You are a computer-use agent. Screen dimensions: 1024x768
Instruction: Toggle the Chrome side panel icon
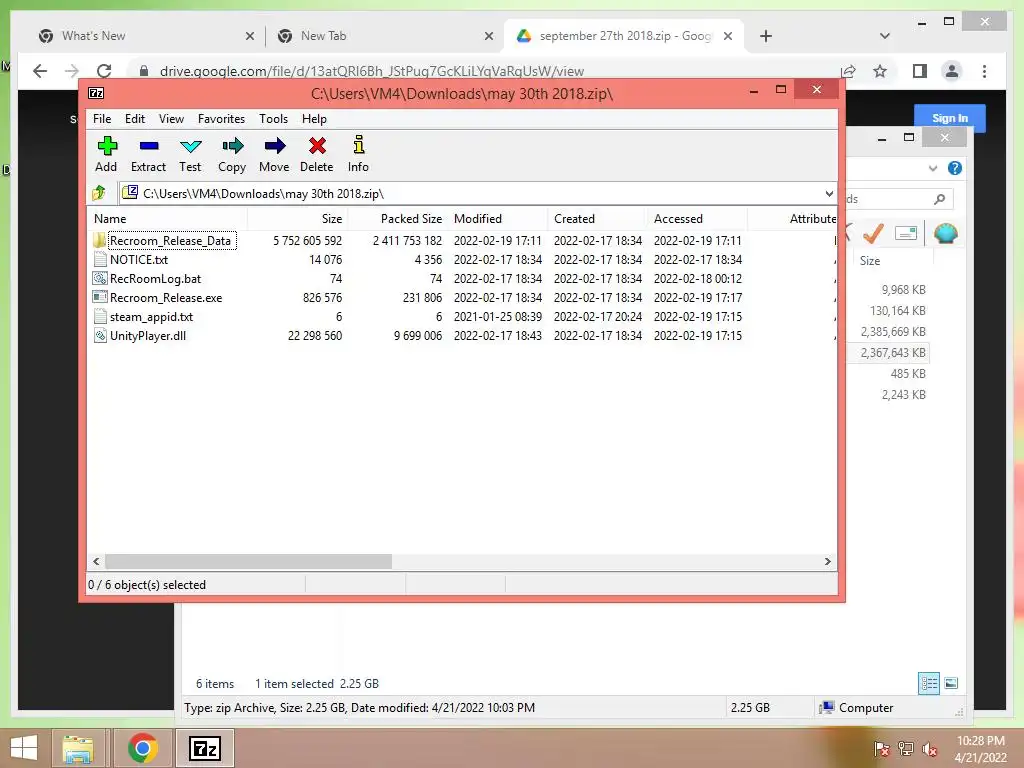coord(920,71)
